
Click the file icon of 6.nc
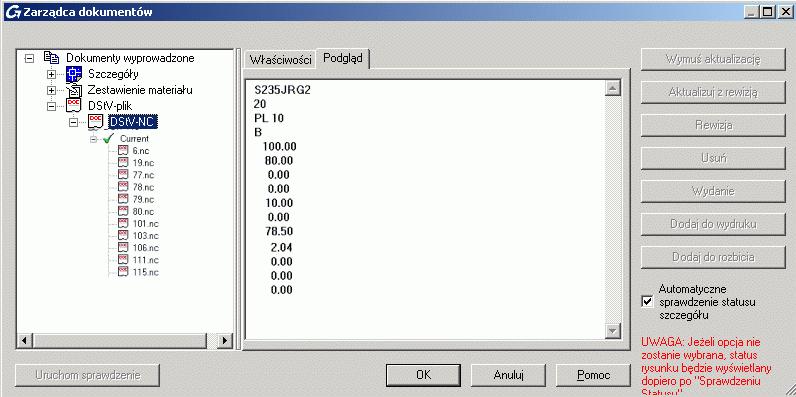(x=123, y=150)
